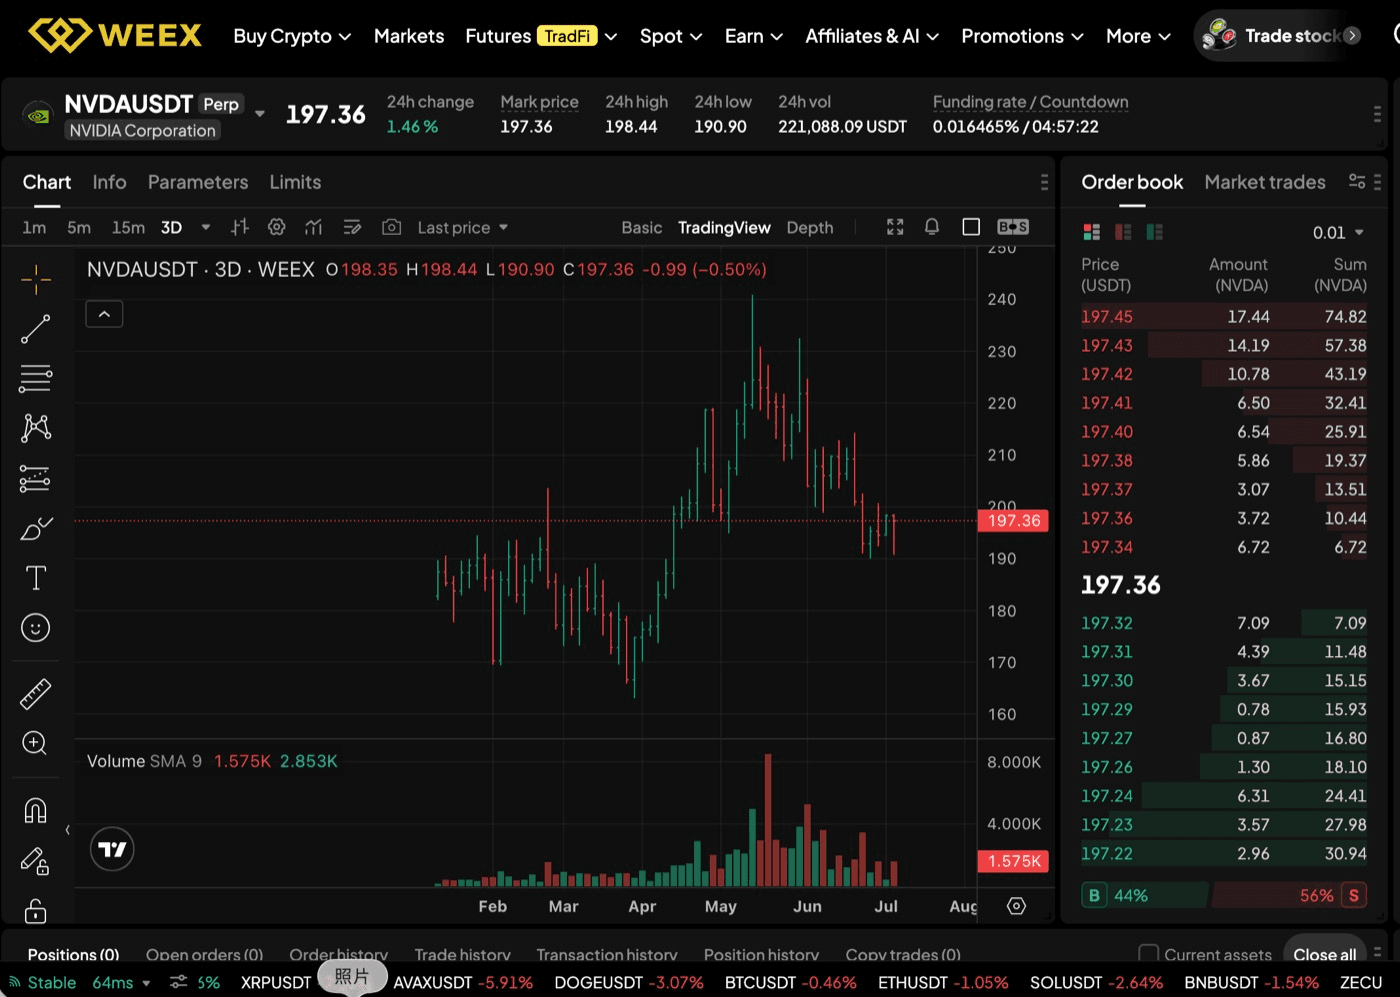Switch to Basic chart view
This screenshot has width=1400, height=997.
point(641,227)
